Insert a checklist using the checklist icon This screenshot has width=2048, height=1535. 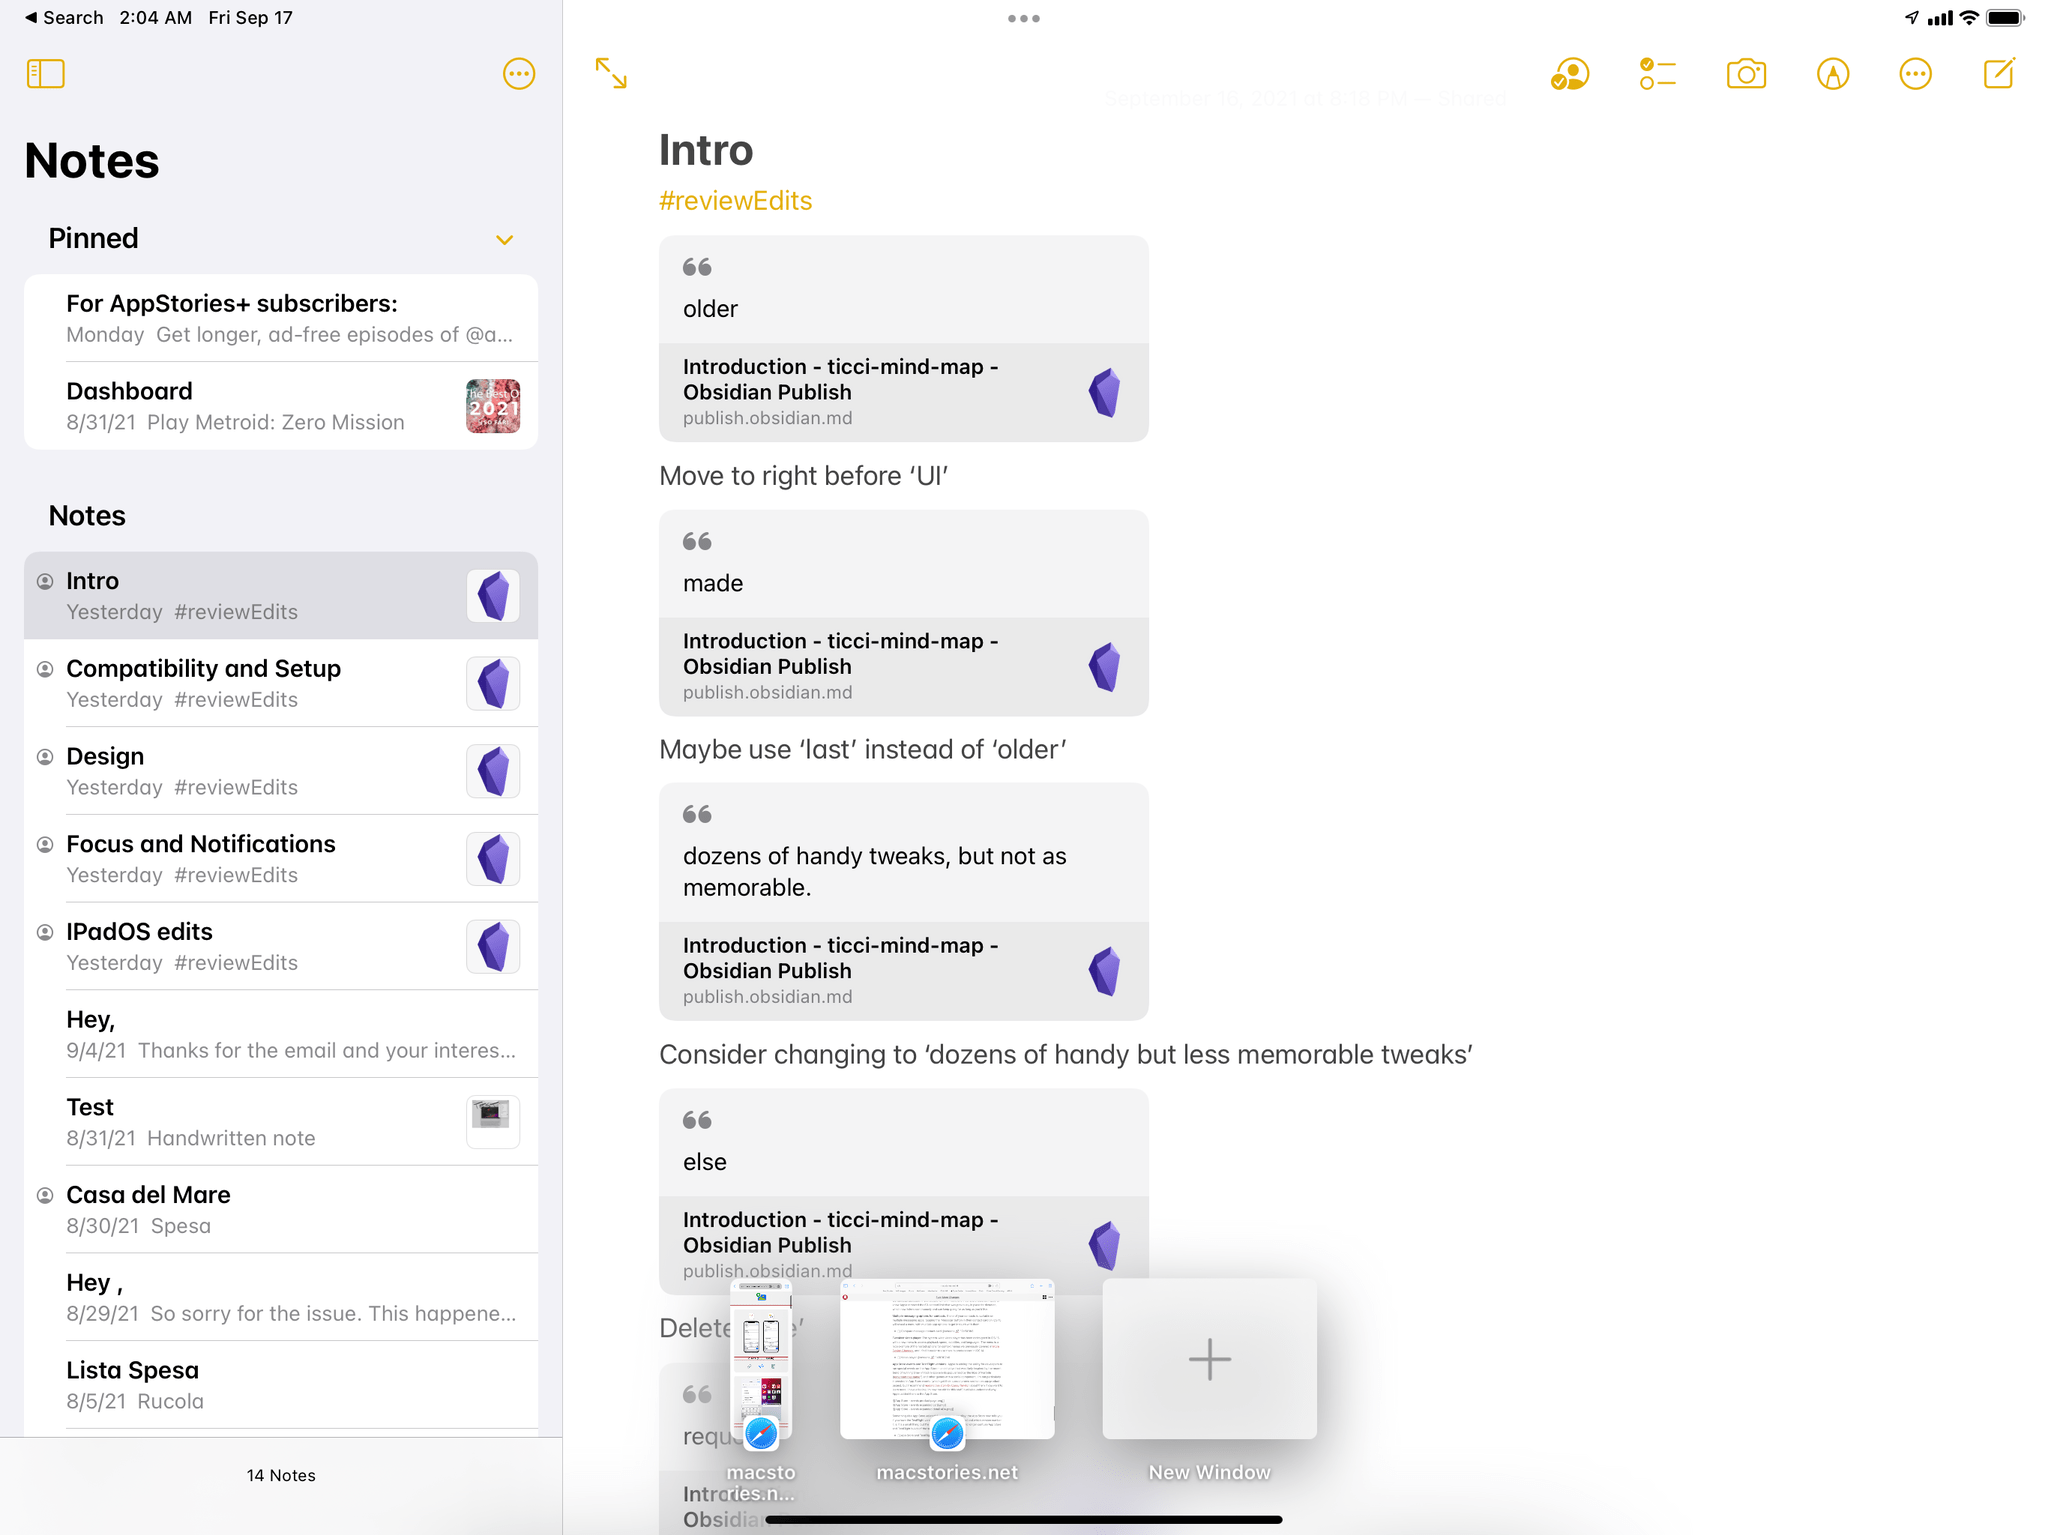1657,74
